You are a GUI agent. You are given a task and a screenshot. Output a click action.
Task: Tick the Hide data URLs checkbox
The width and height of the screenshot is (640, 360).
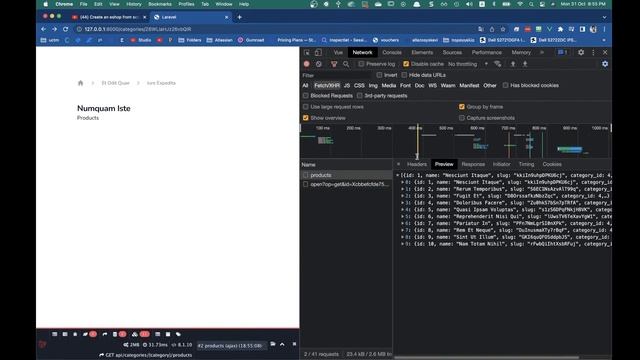[x=404, y=75]
